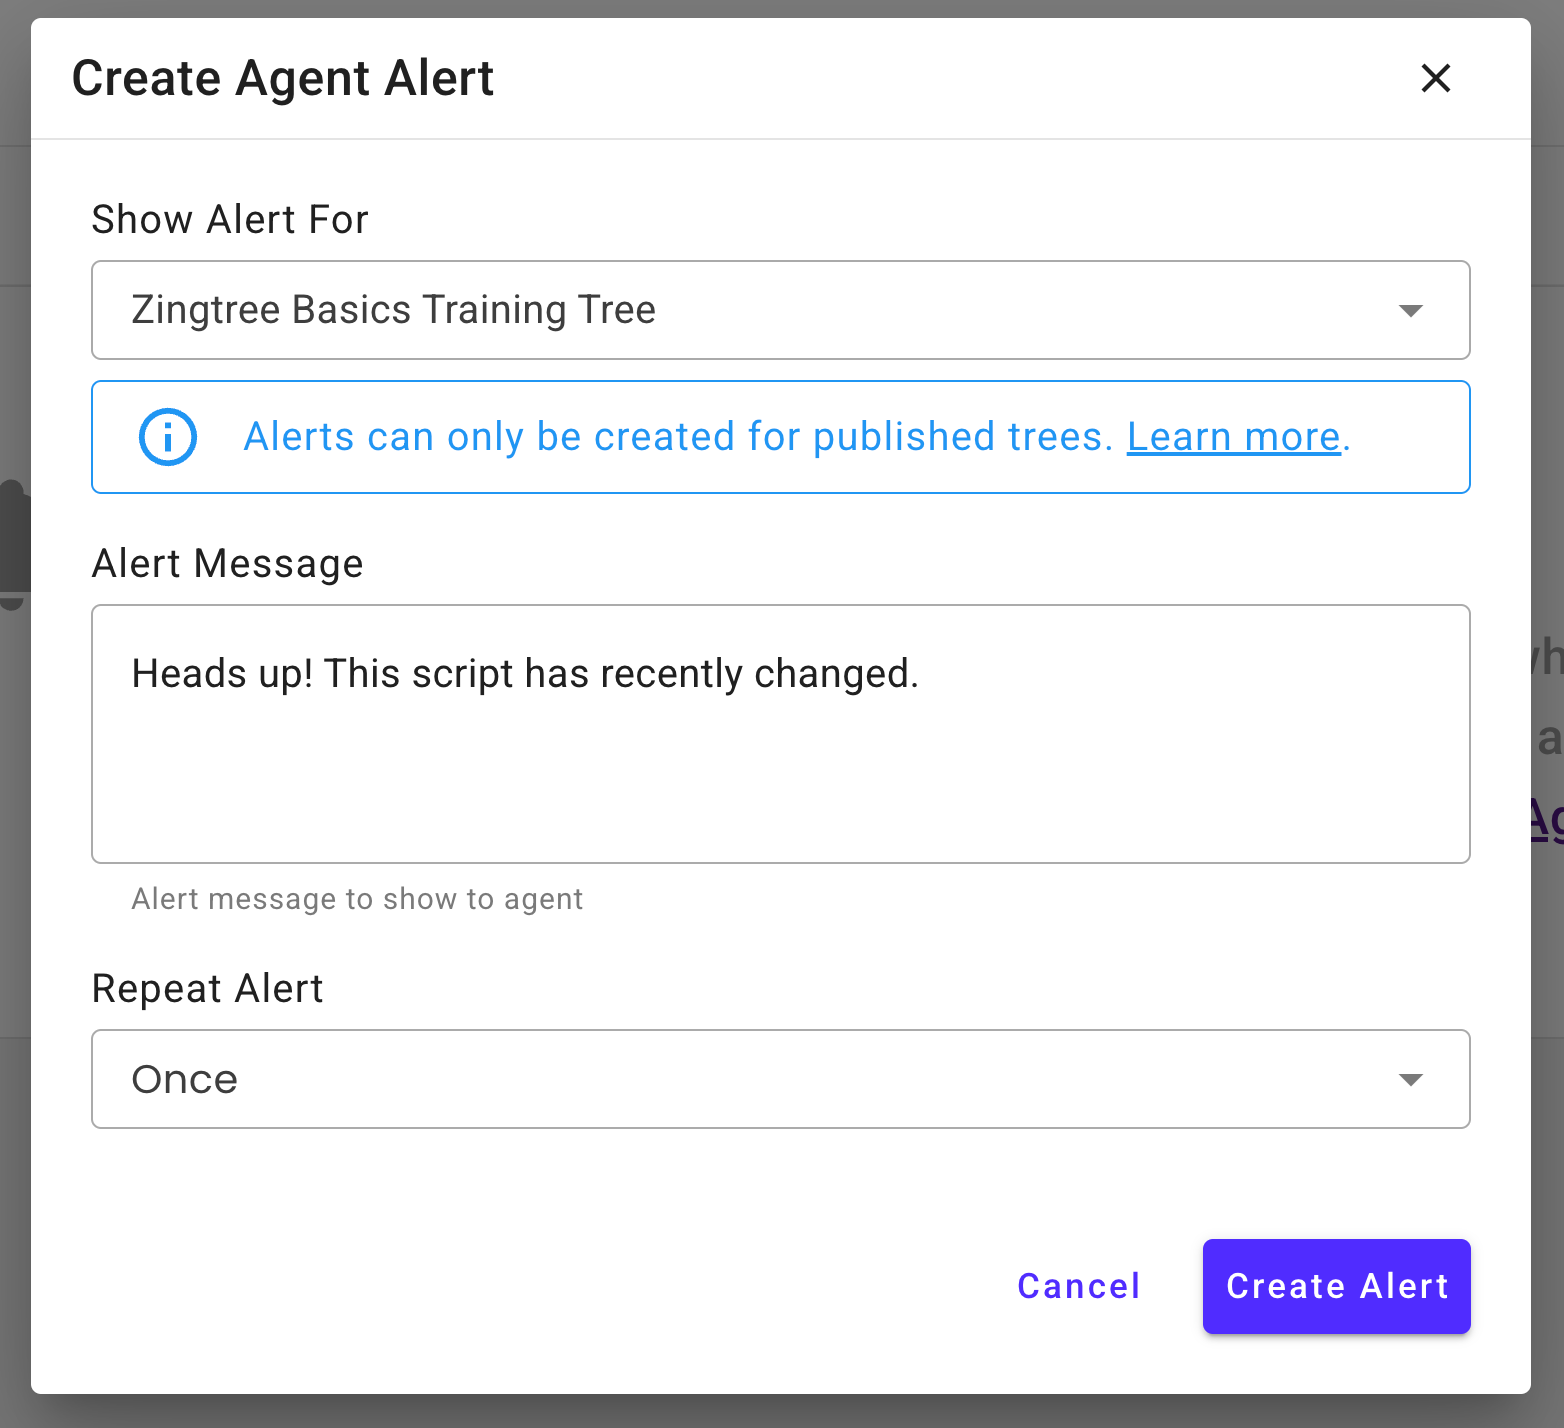Click the helper text below the message box

point(357,899)
